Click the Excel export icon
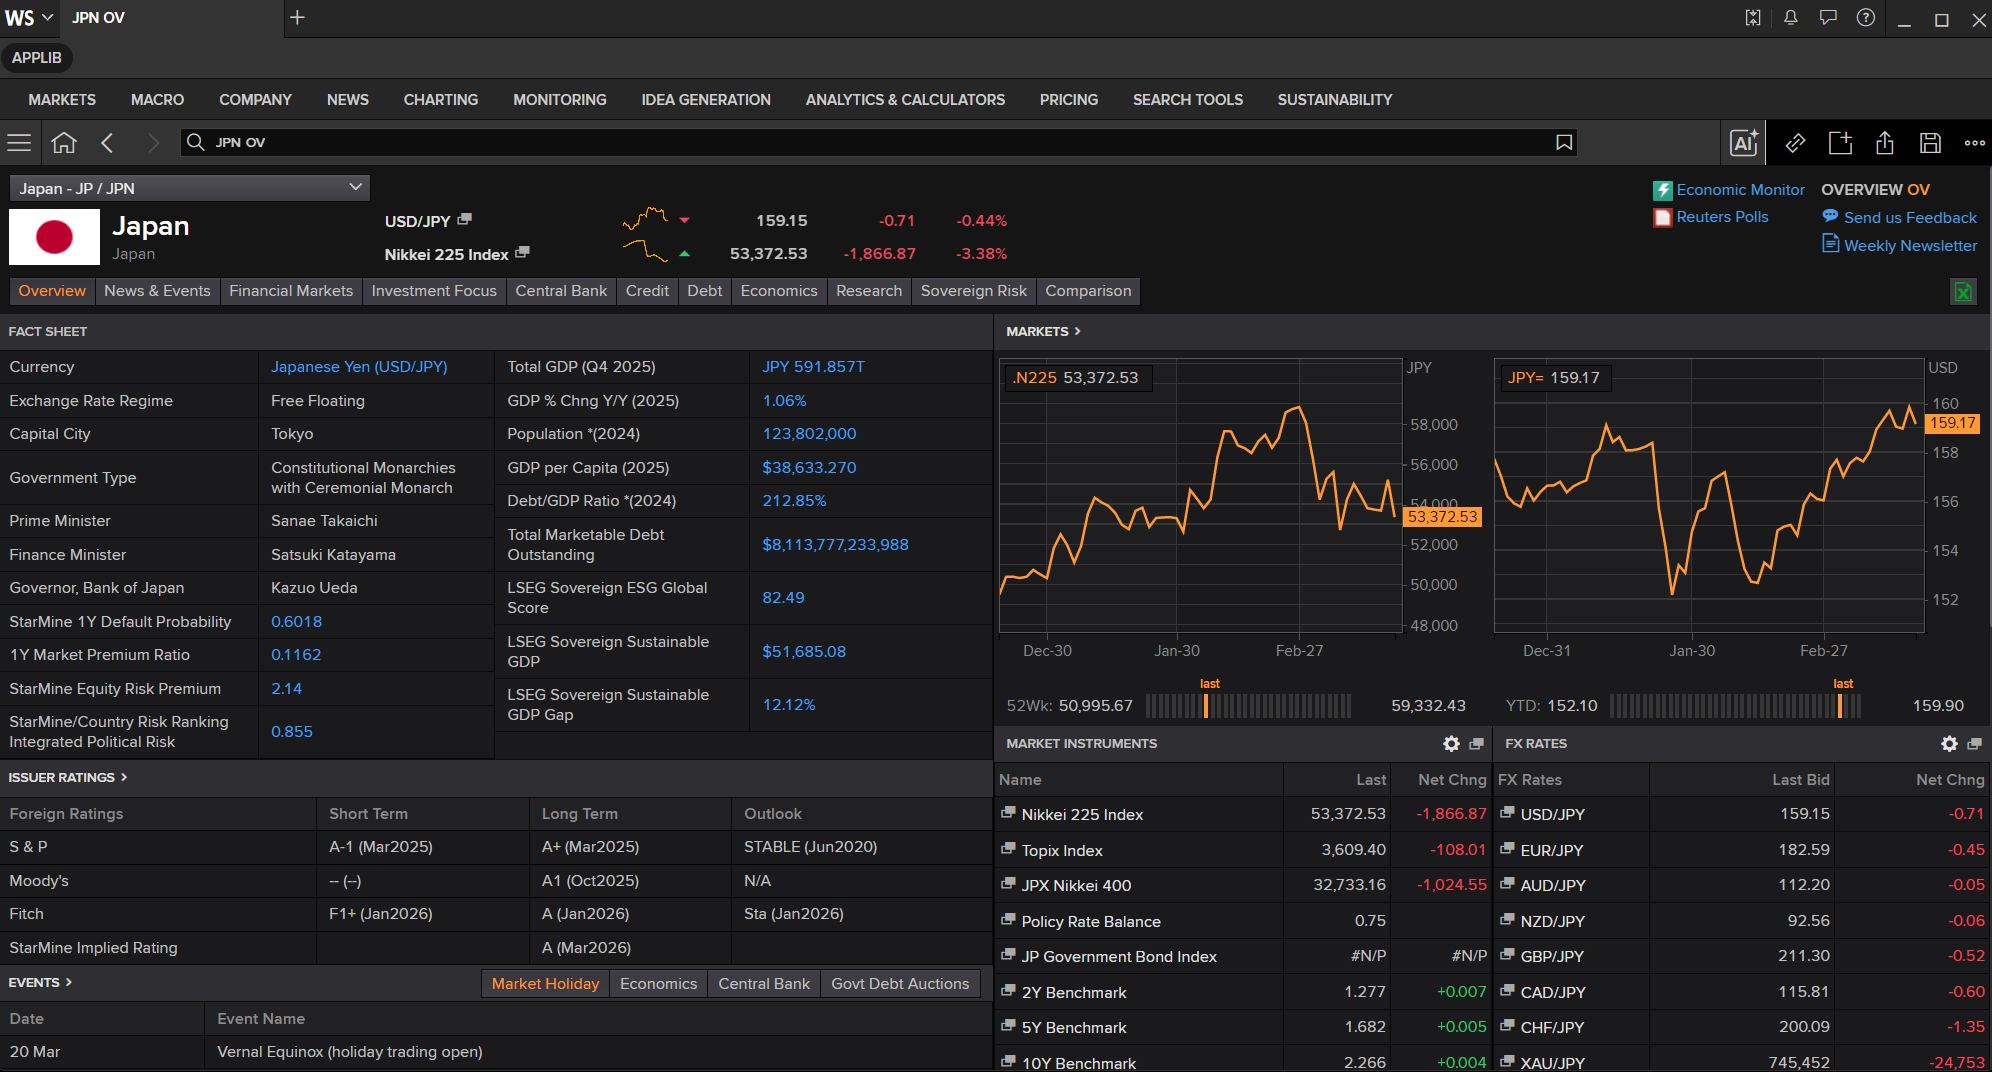 1963,292
